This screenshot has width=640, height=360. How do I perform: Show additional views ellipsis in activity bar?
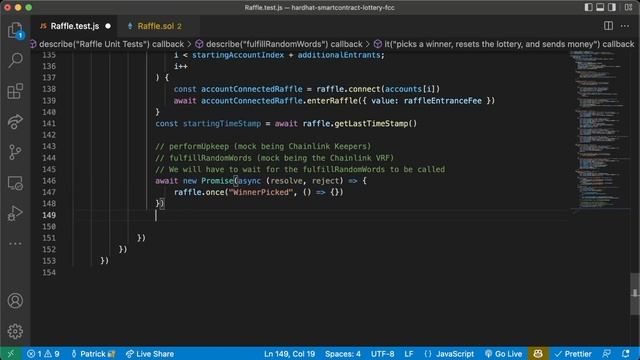click(x=15, y=244)
